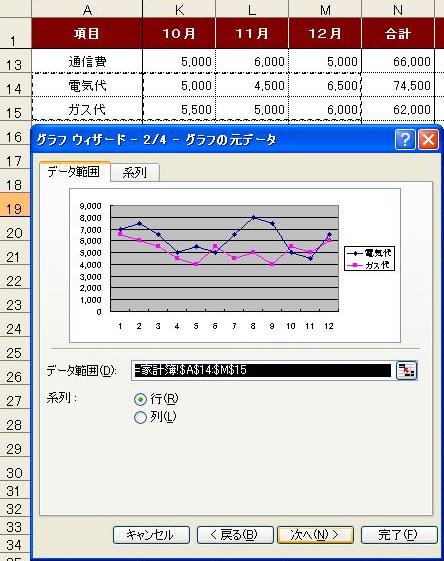Click the range selector icon beside データ範囲 field
This screenshot has height=561, width=444.
pyautogui.click(x=407, y=370)
